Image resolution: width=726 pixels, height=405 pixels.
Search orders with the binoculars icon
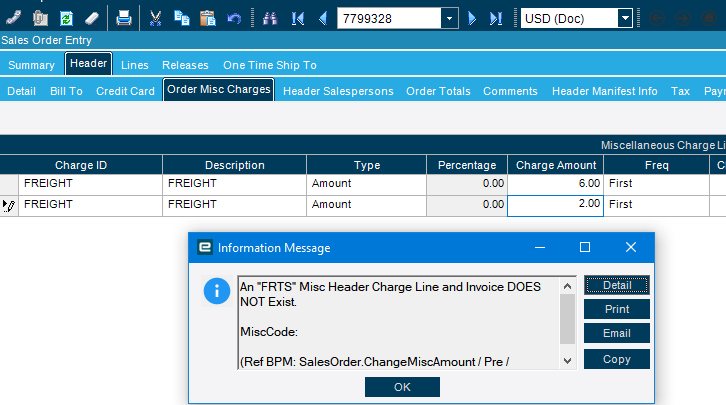pyautogui.click(x=270, y=19)
